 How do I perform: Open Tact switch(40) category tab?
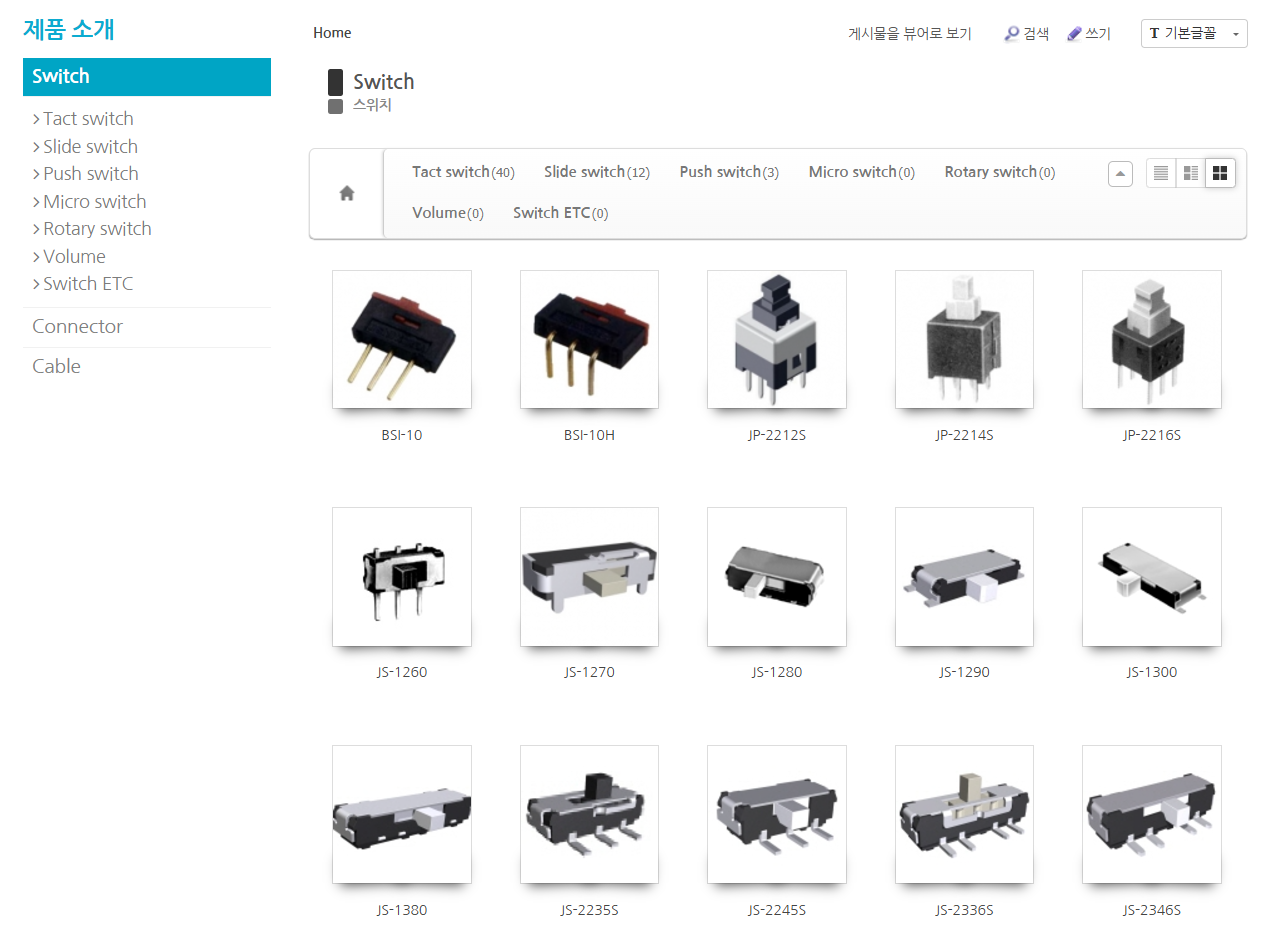(x=463, y=172)
